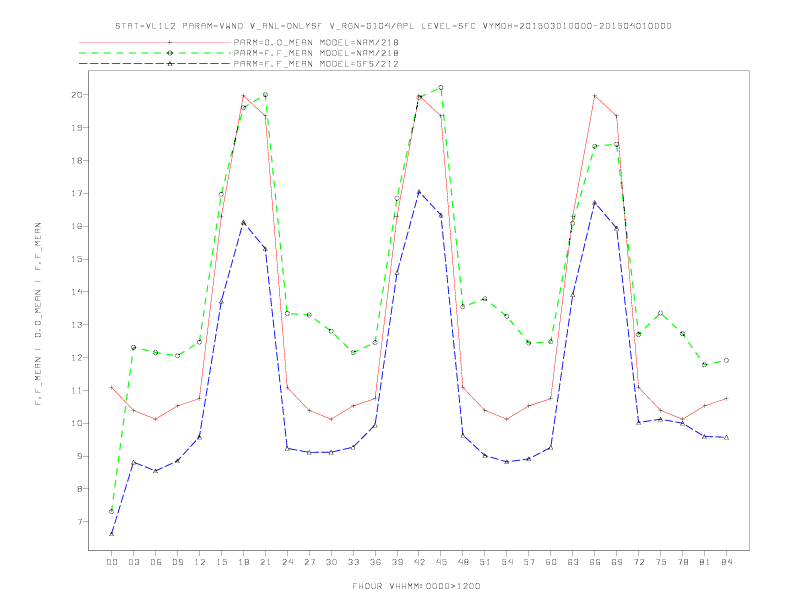Click y-axis tick label 8
Image resolution: width=792 pixels, height=612 pixels.
[x=80, y=489]
